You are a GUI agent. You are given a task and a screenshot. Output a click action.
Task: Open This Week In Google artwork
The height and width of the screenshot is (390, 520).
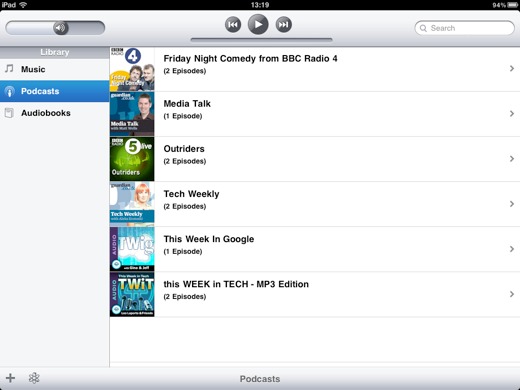pos(132,249)
